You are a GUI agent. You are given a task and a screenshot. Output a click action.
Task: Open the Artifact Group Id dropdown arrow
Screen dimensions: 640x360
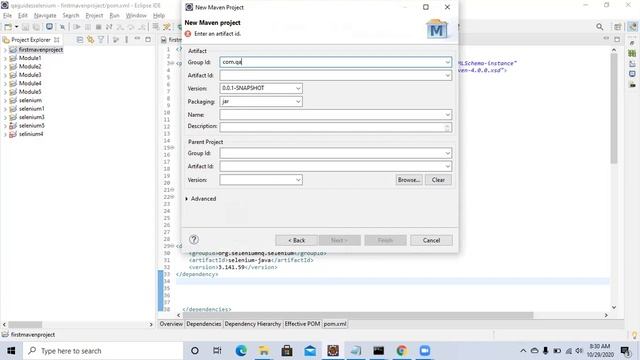click(x=447, y=62)
